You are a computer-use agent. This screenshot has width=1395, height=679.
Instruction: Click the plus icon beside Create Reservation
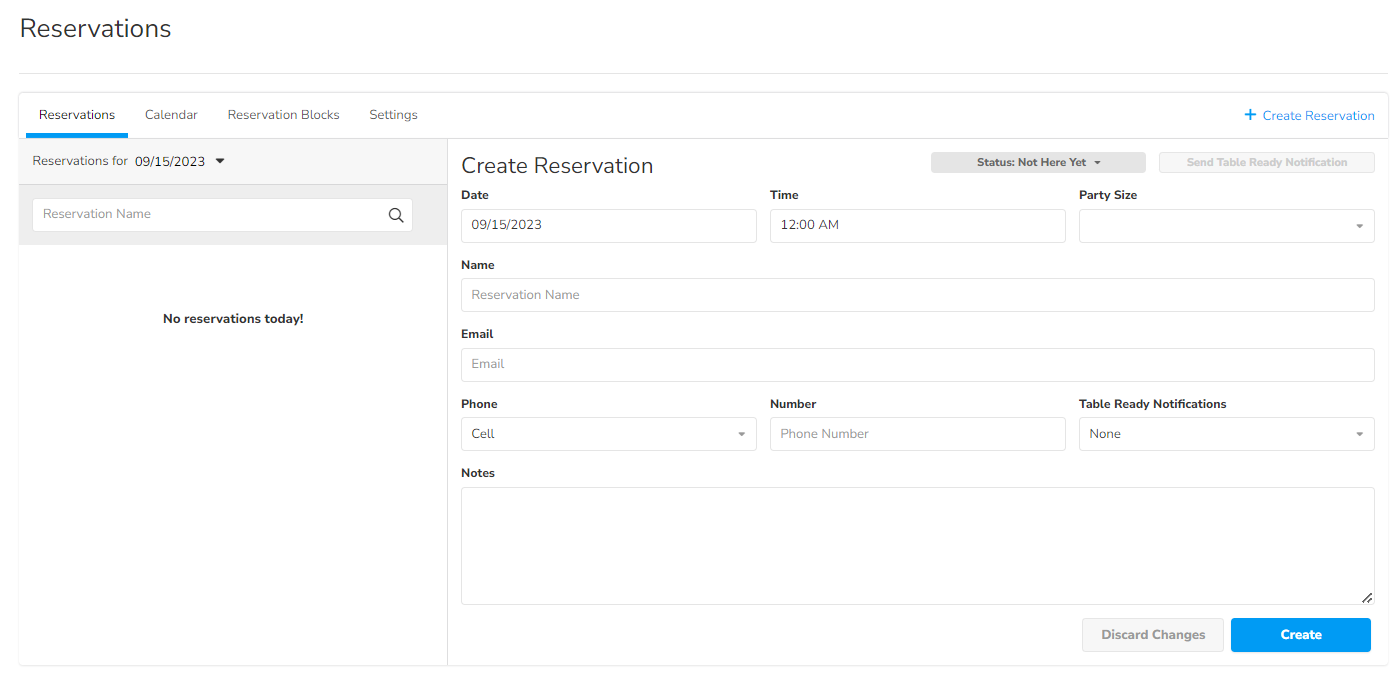pyautogui.click(x=1249, y=115)
